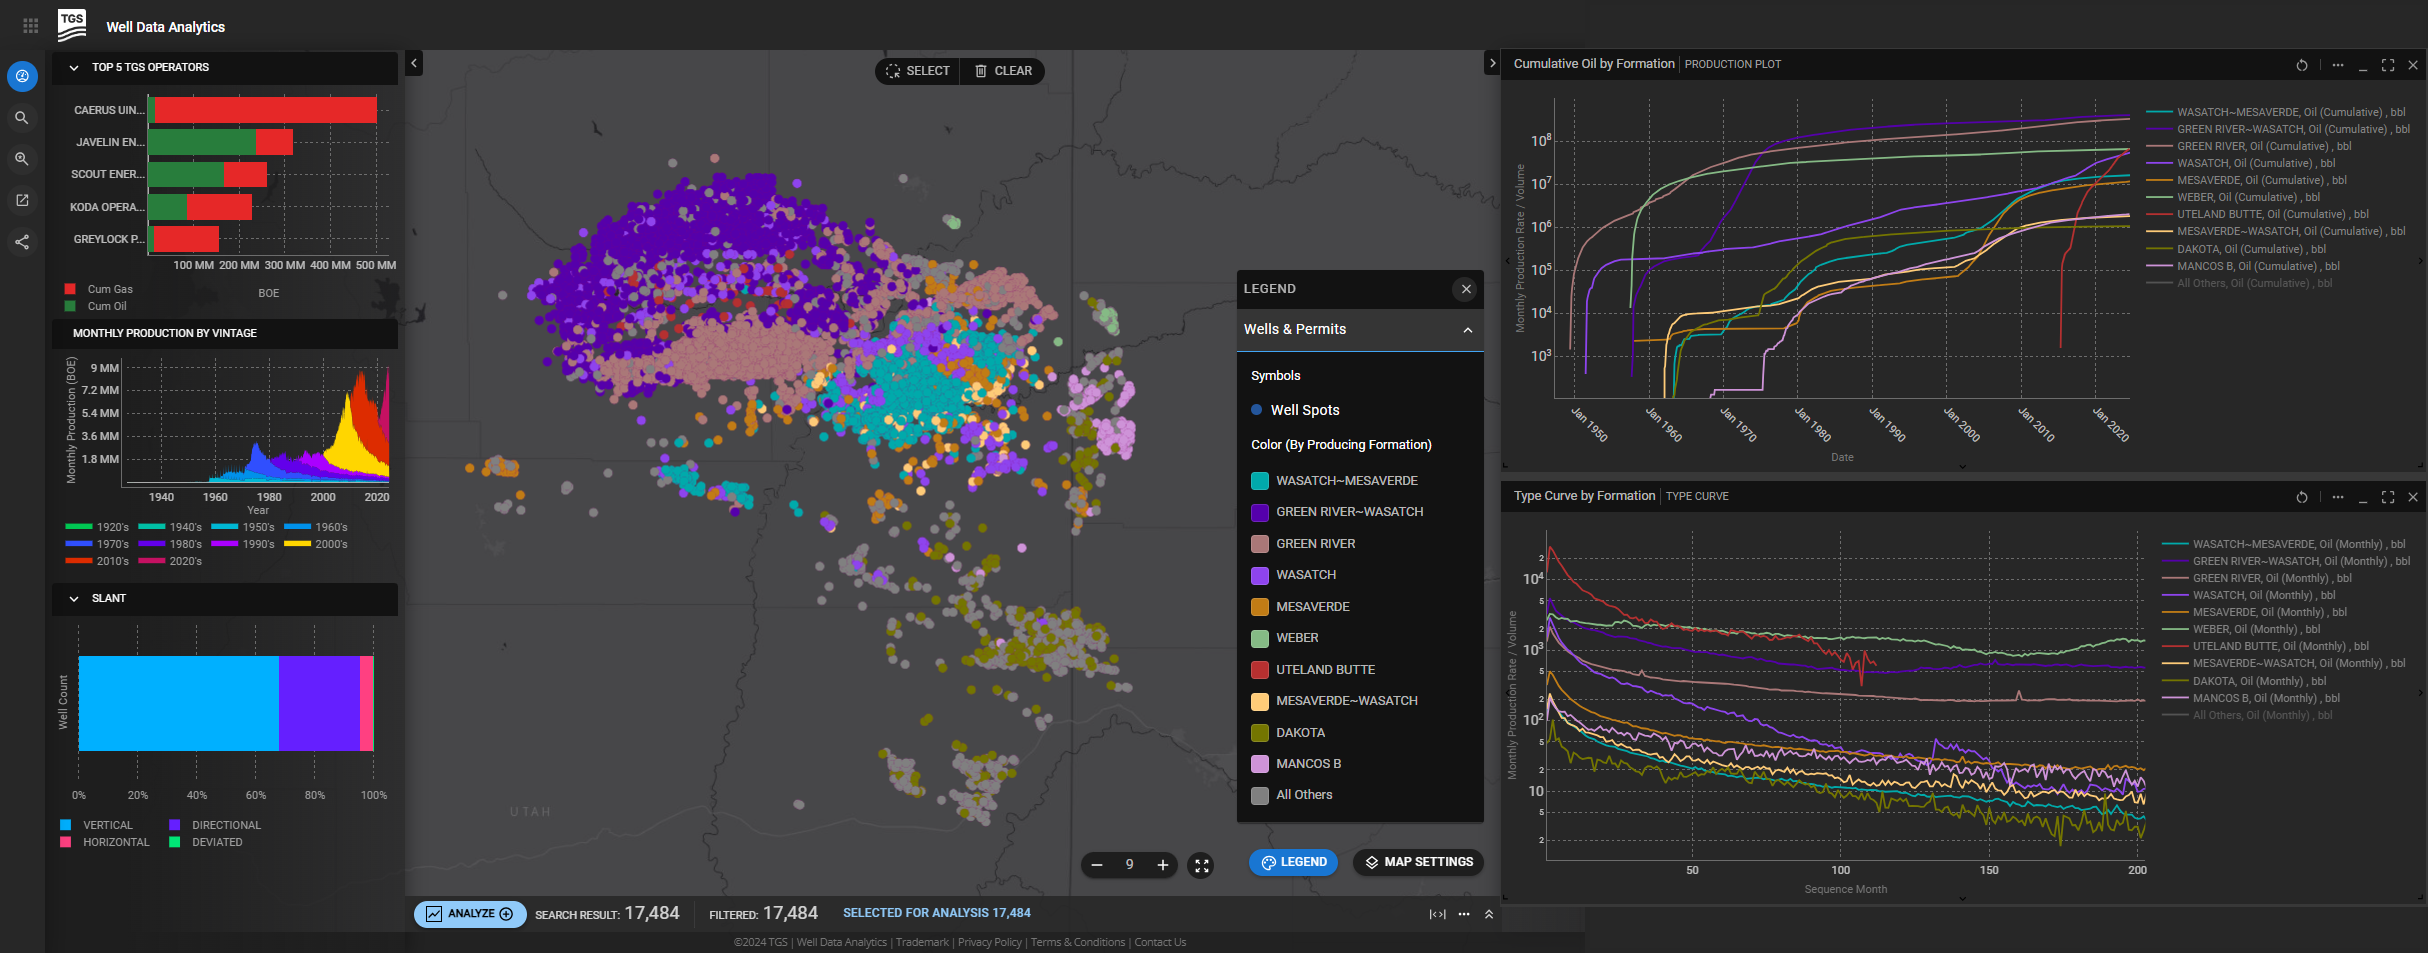The image size is (2428, 953).
Task: Click the UTELAND BUTTE color swatch
Action: [1259, 670]
